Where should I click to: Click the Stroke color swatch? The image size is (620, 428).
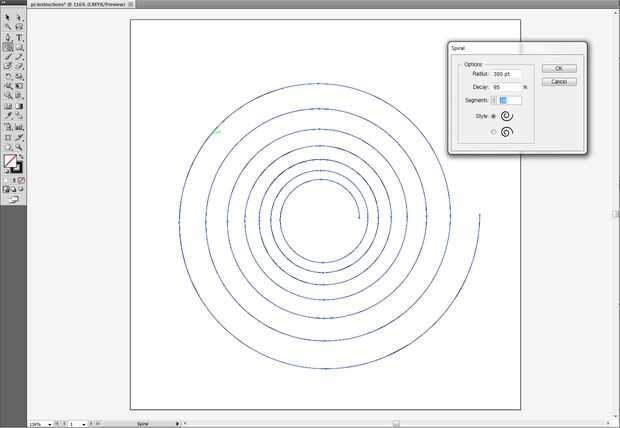click(17, 168)
